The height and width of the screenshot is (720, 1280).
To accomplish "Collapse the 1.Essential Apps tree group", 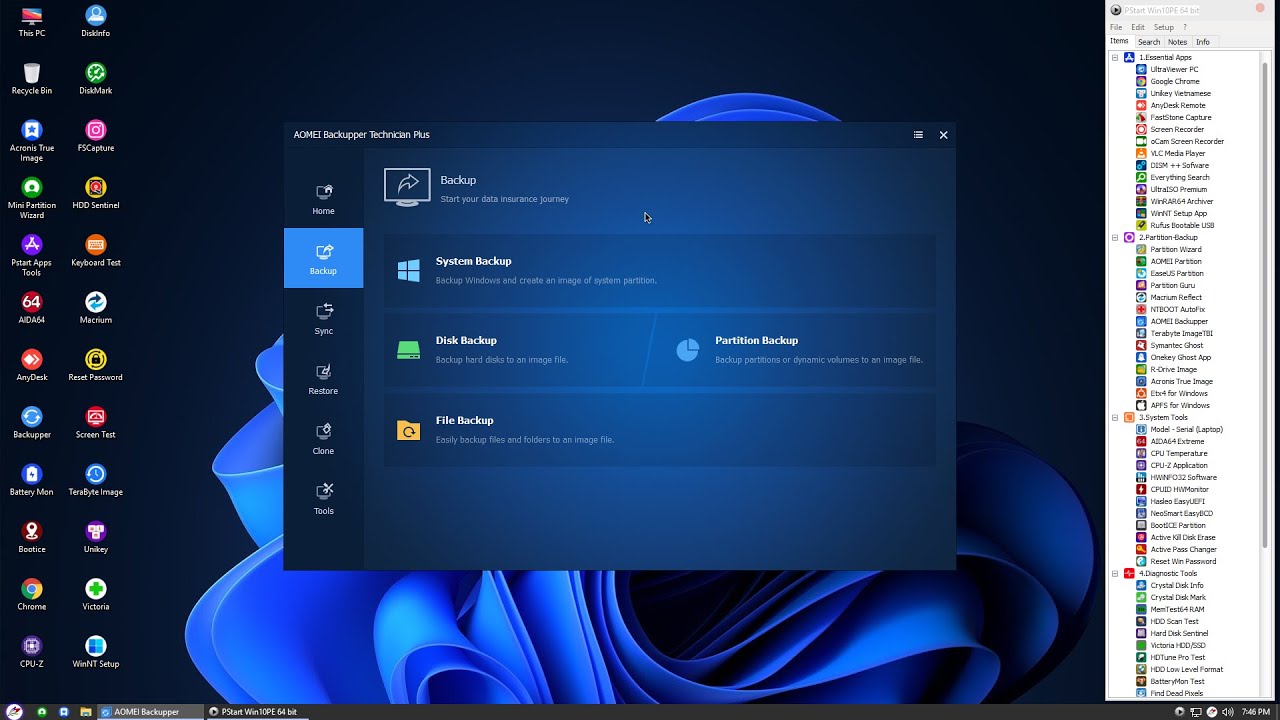I will (1115, 58).
